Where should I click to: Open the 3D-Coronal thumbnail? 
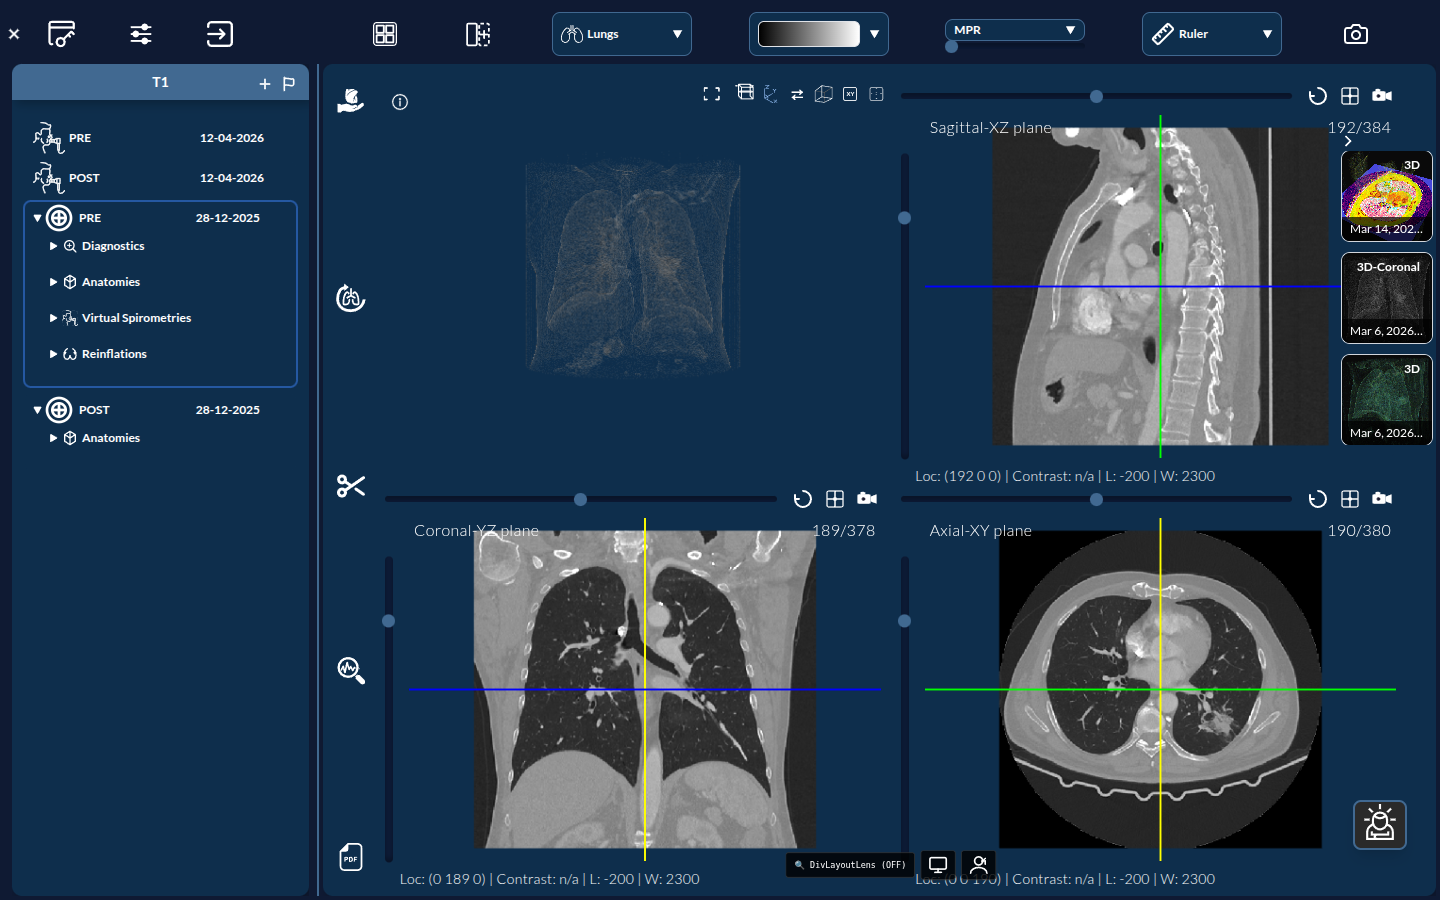click(x=1386, y=298)
